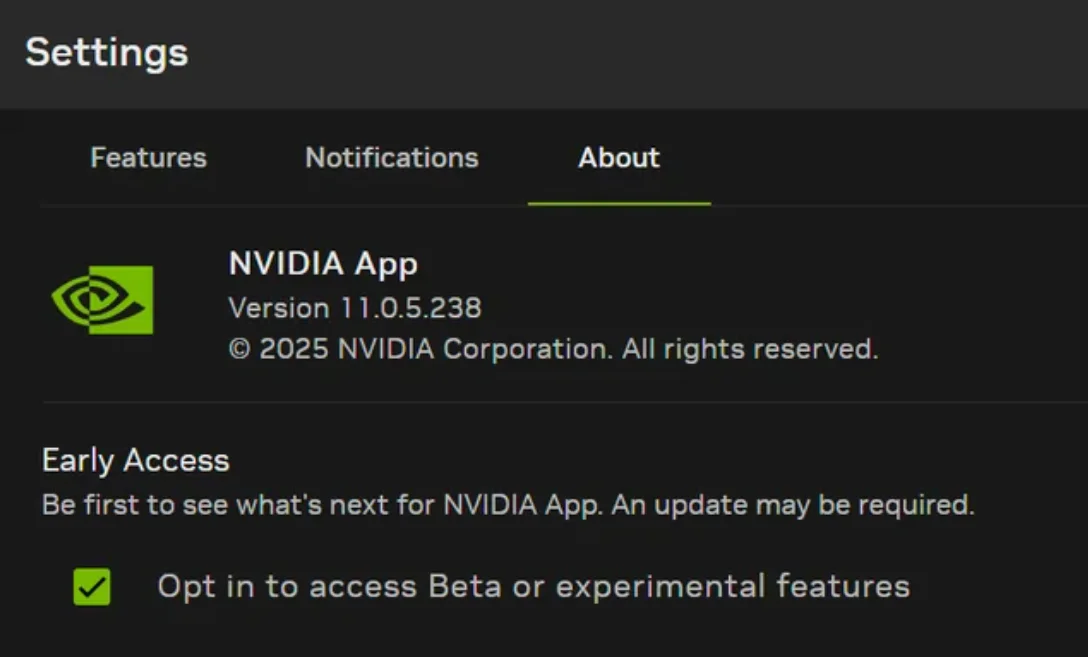Image resolution: width=1088 pixels, height=657 pixels.
Task: Click the Settings page title
Action: point(106,52)
